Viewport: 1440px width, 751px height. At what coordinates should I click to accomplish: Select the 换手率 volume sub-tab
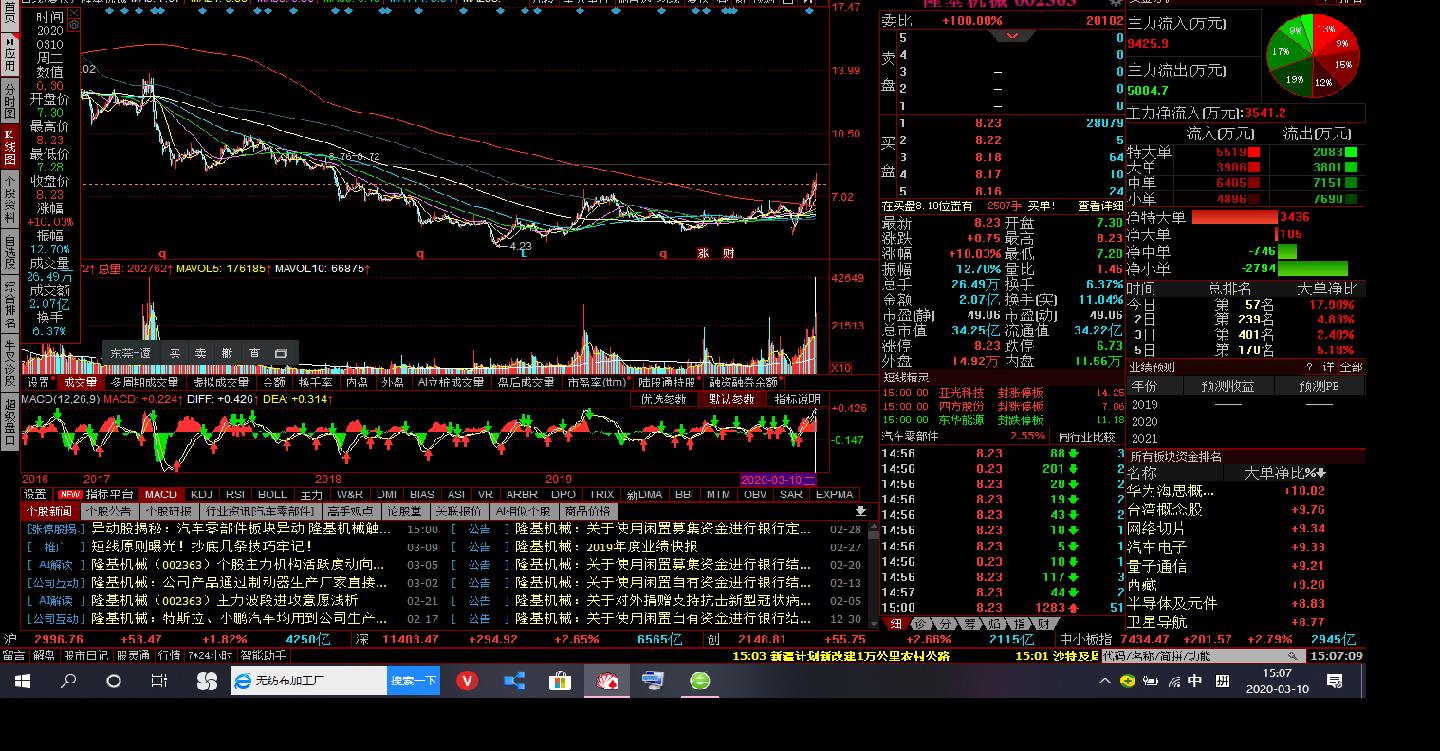[316, 382]
